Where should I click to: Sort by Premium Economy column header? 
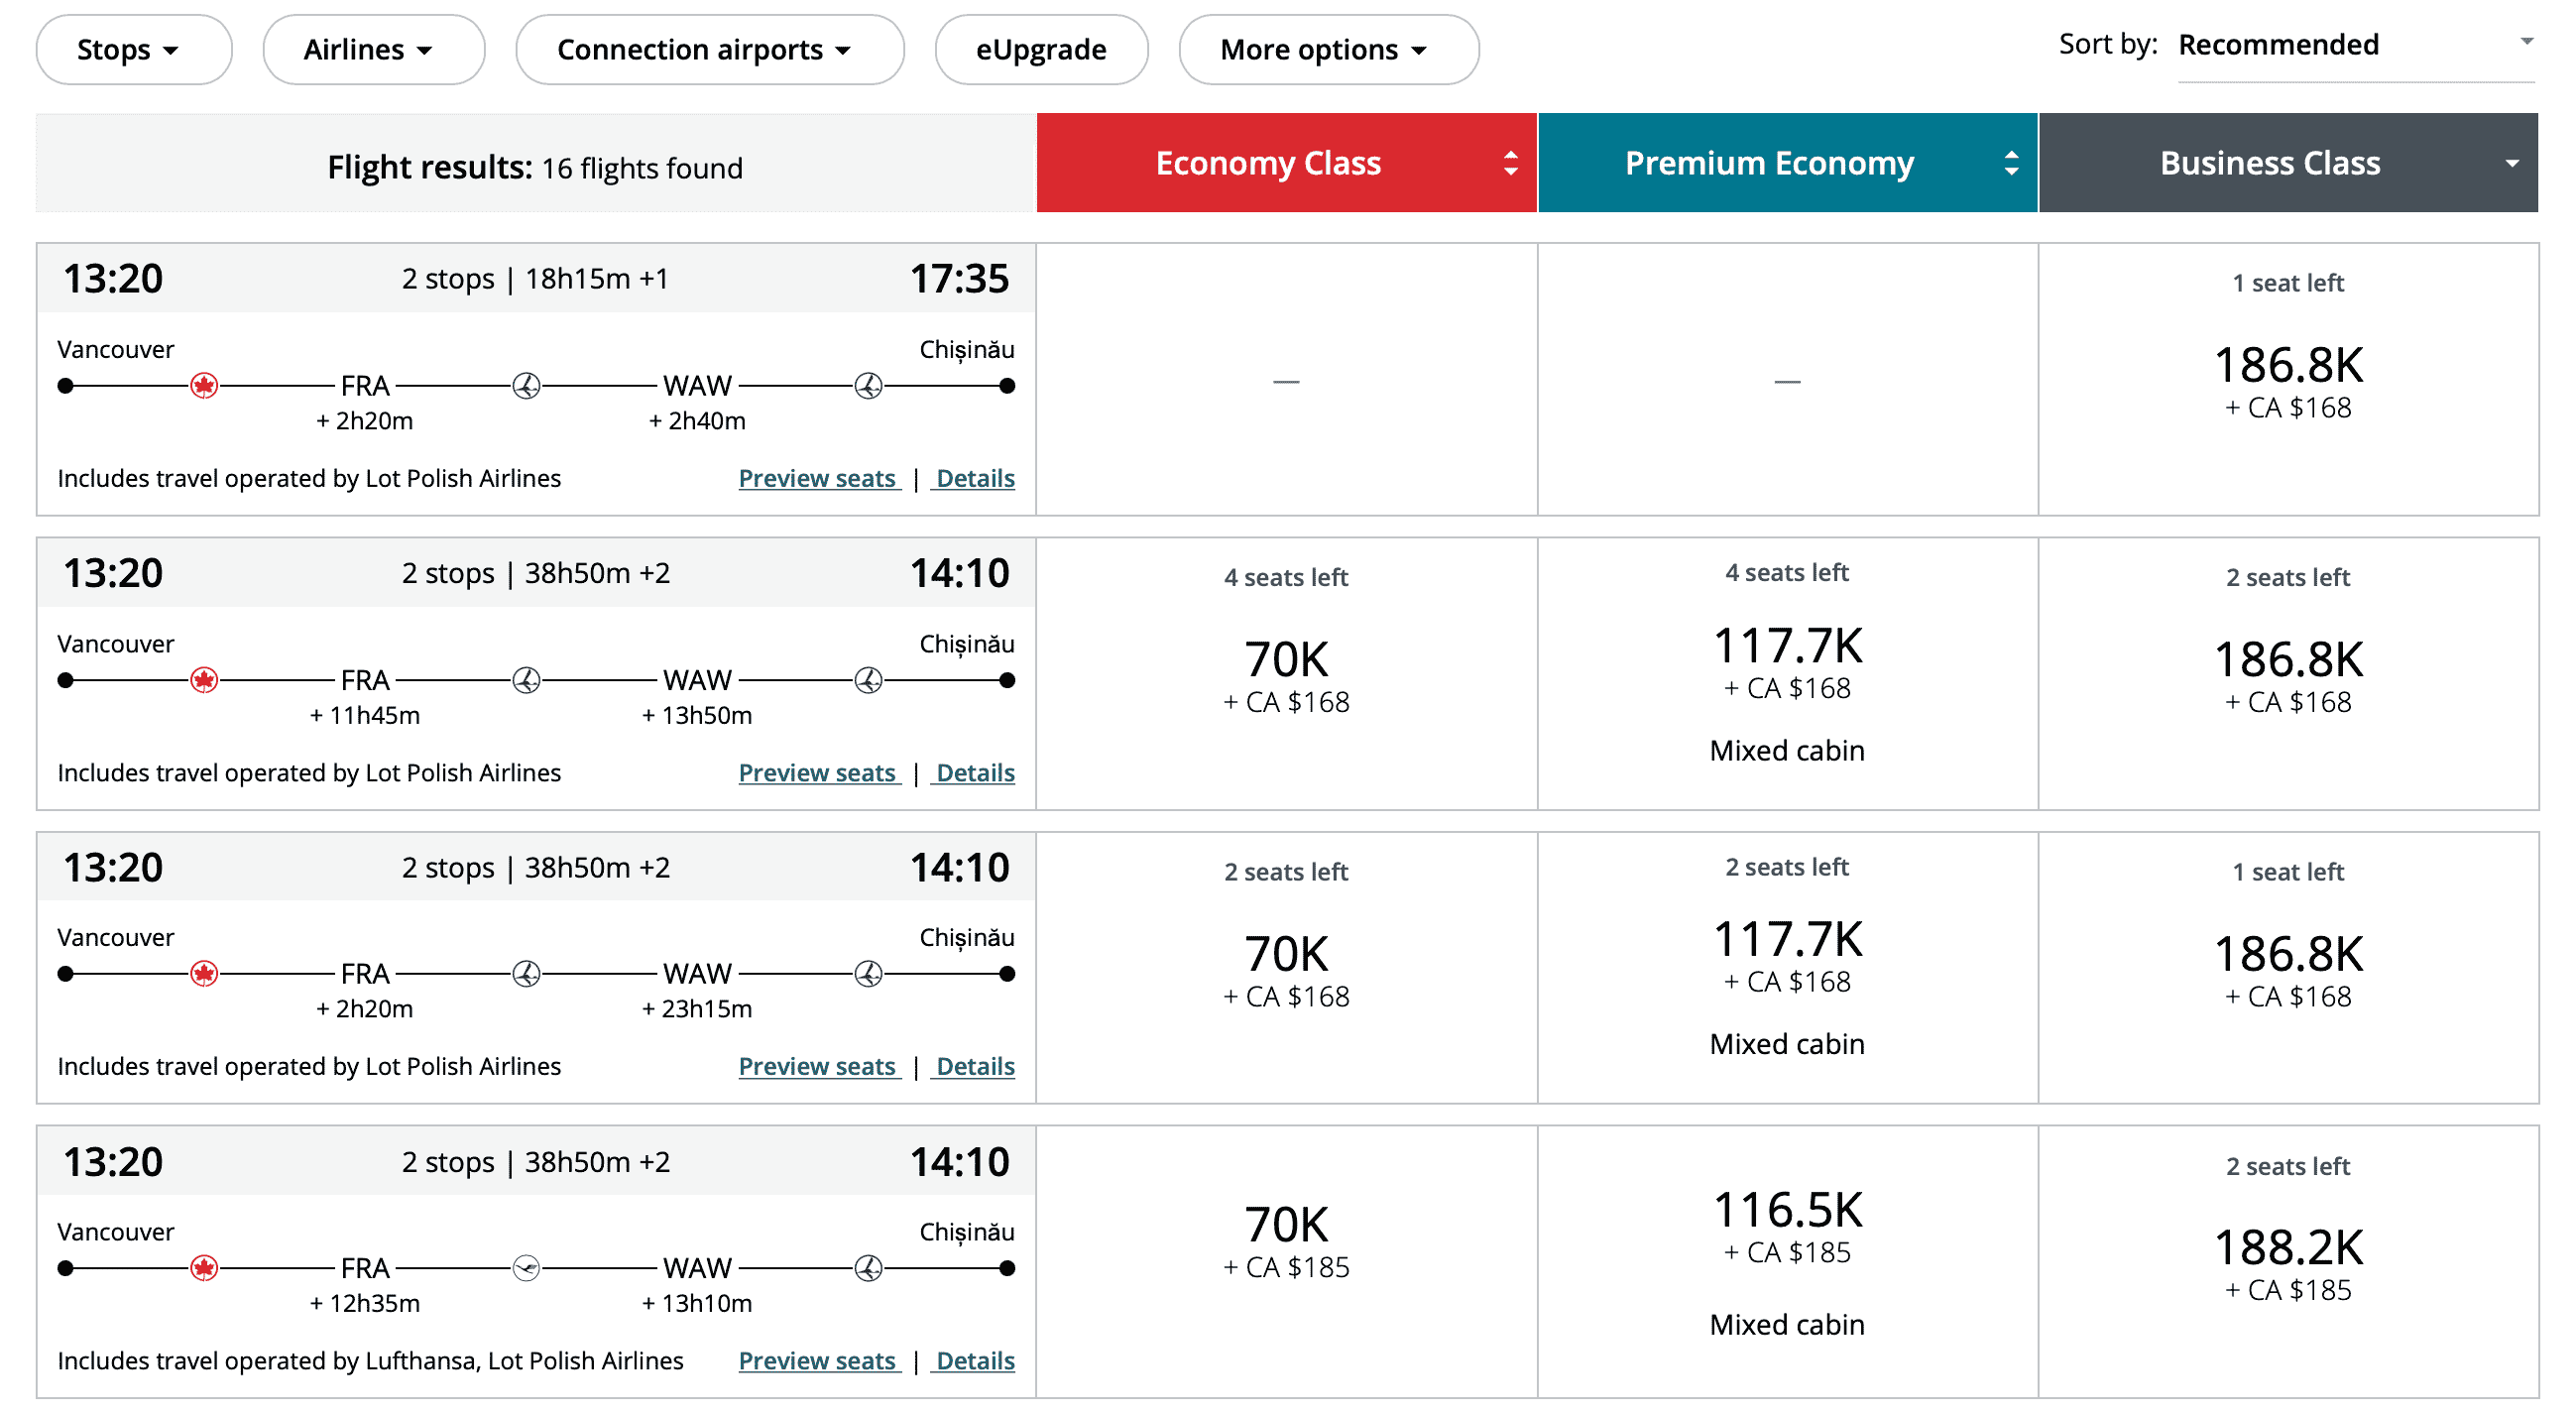(1786, 163)
